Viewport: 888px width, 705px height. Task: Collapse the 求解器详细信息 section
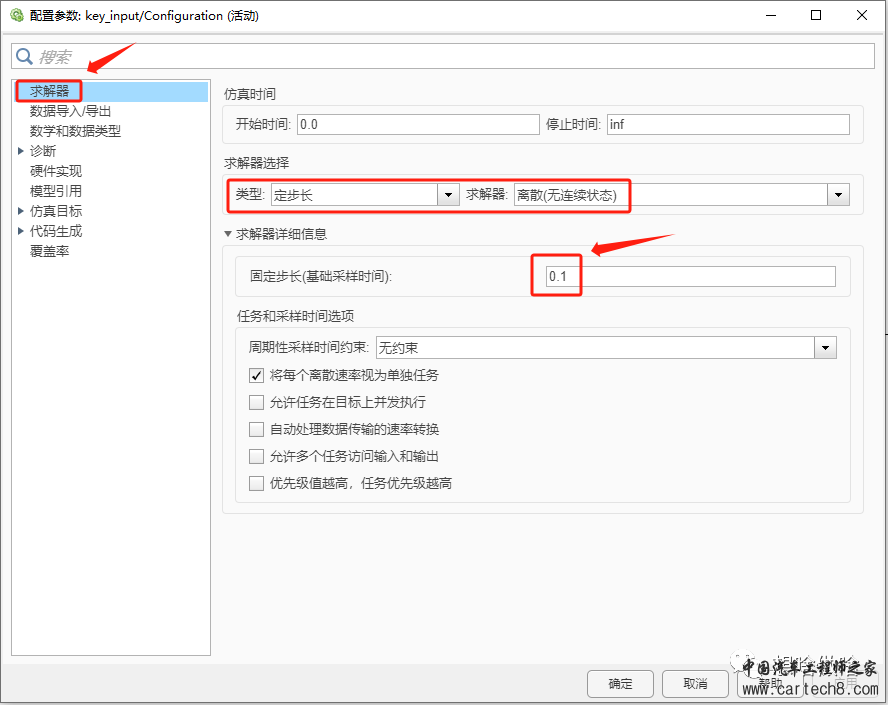pos(228,234)
